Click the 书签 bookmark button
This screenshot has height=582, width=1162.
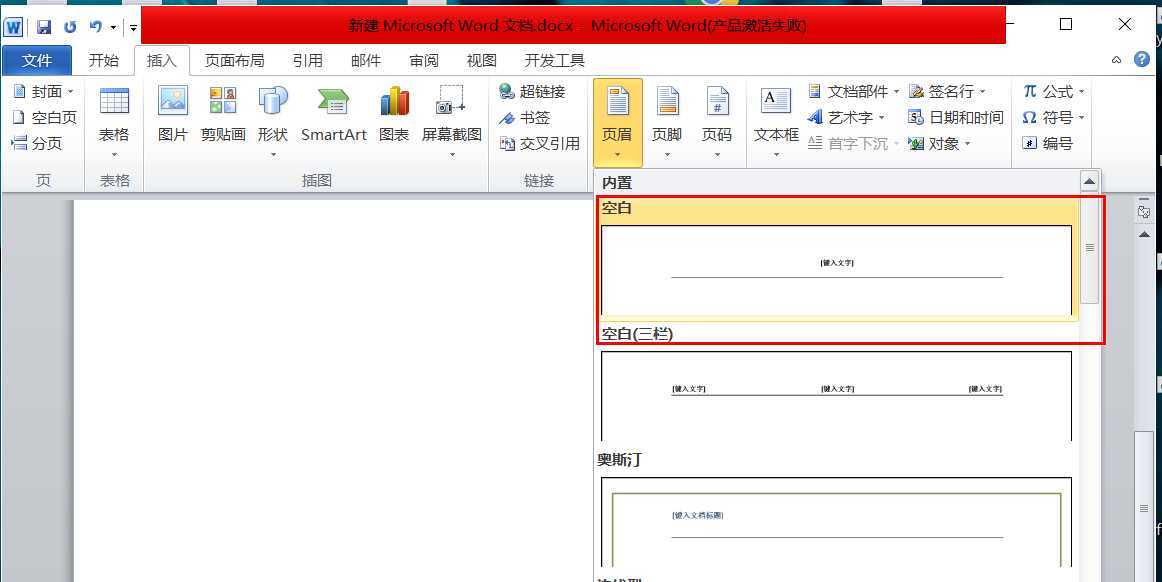[525, 117]
